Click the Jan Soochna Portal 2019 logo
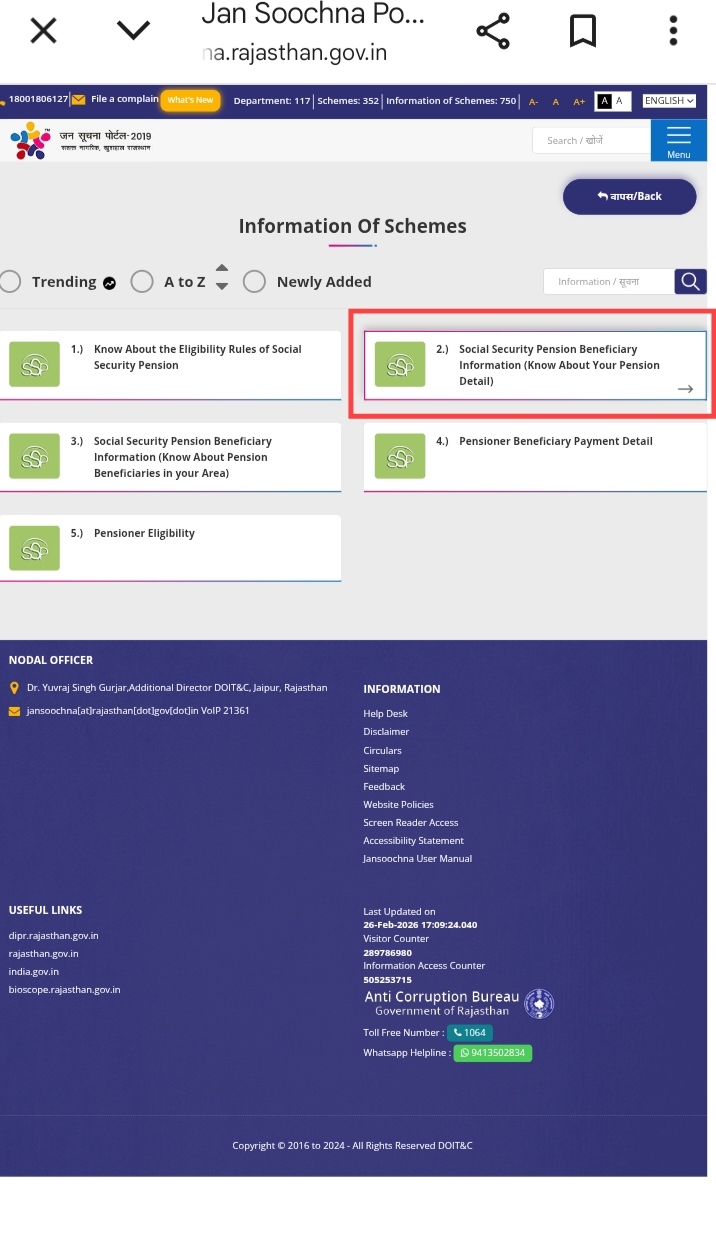Viewport: 716px width, 1240px height. click(80, 140)
